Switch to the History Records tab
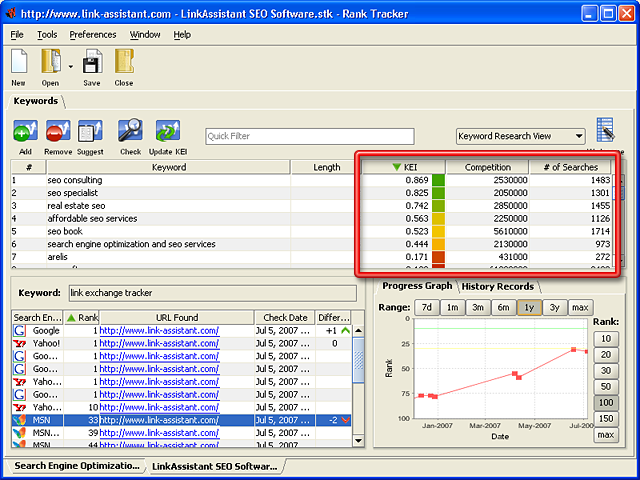Viewport: 640px width, 480px height. (x=498, y=287)
